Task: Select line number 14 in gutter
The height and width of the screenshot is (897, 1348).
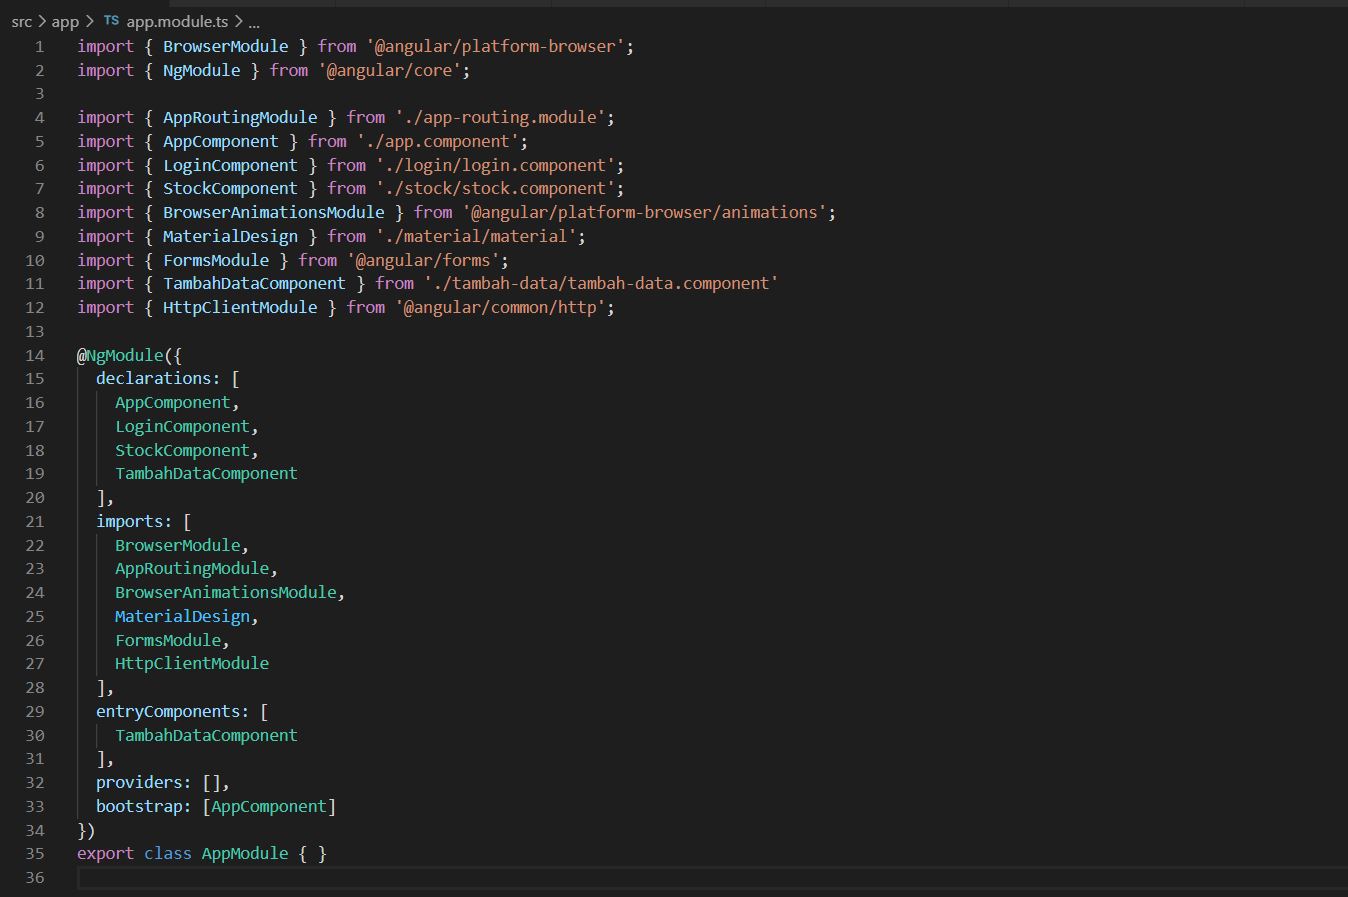Action: click(35, 355)
